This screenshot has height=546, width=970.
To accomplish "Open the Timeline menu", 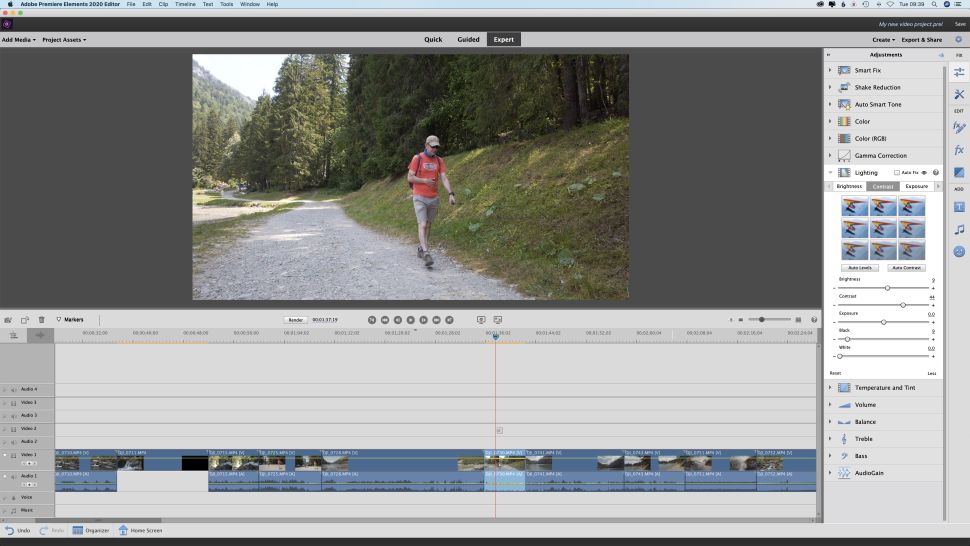I will pyautogui.click(x=185, y=4).
